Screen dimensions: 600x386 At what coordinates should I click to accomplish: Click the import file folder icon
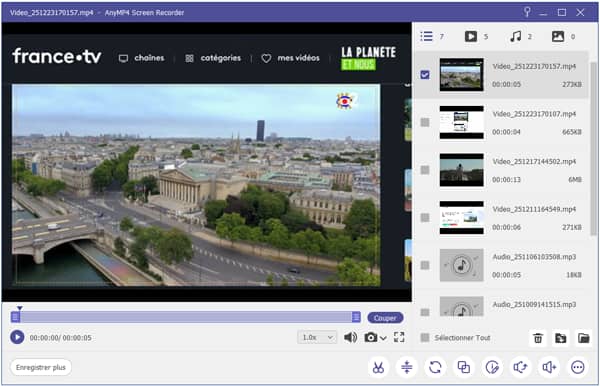(x=561, y=338)
